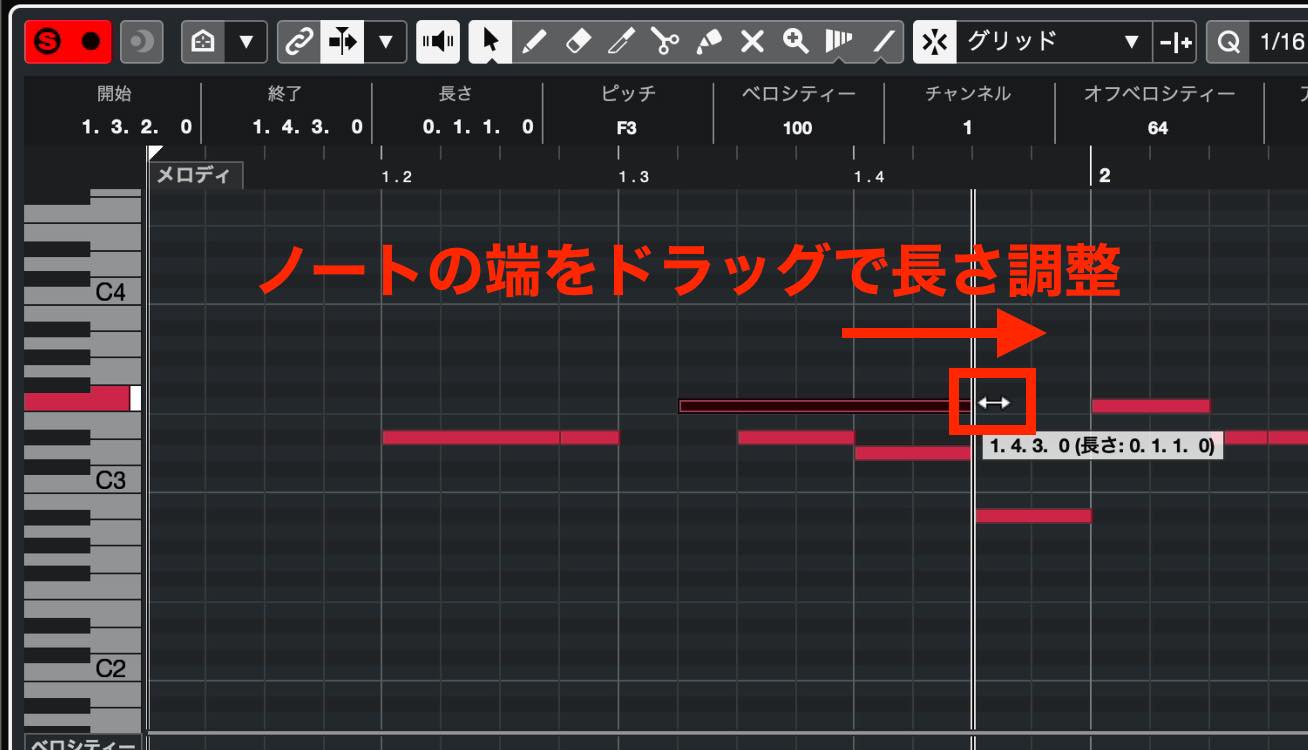The height and width of the screenshot is (750, 1308).
Task: Edit the チャンネル value 1
Action: tap(967, 128)
